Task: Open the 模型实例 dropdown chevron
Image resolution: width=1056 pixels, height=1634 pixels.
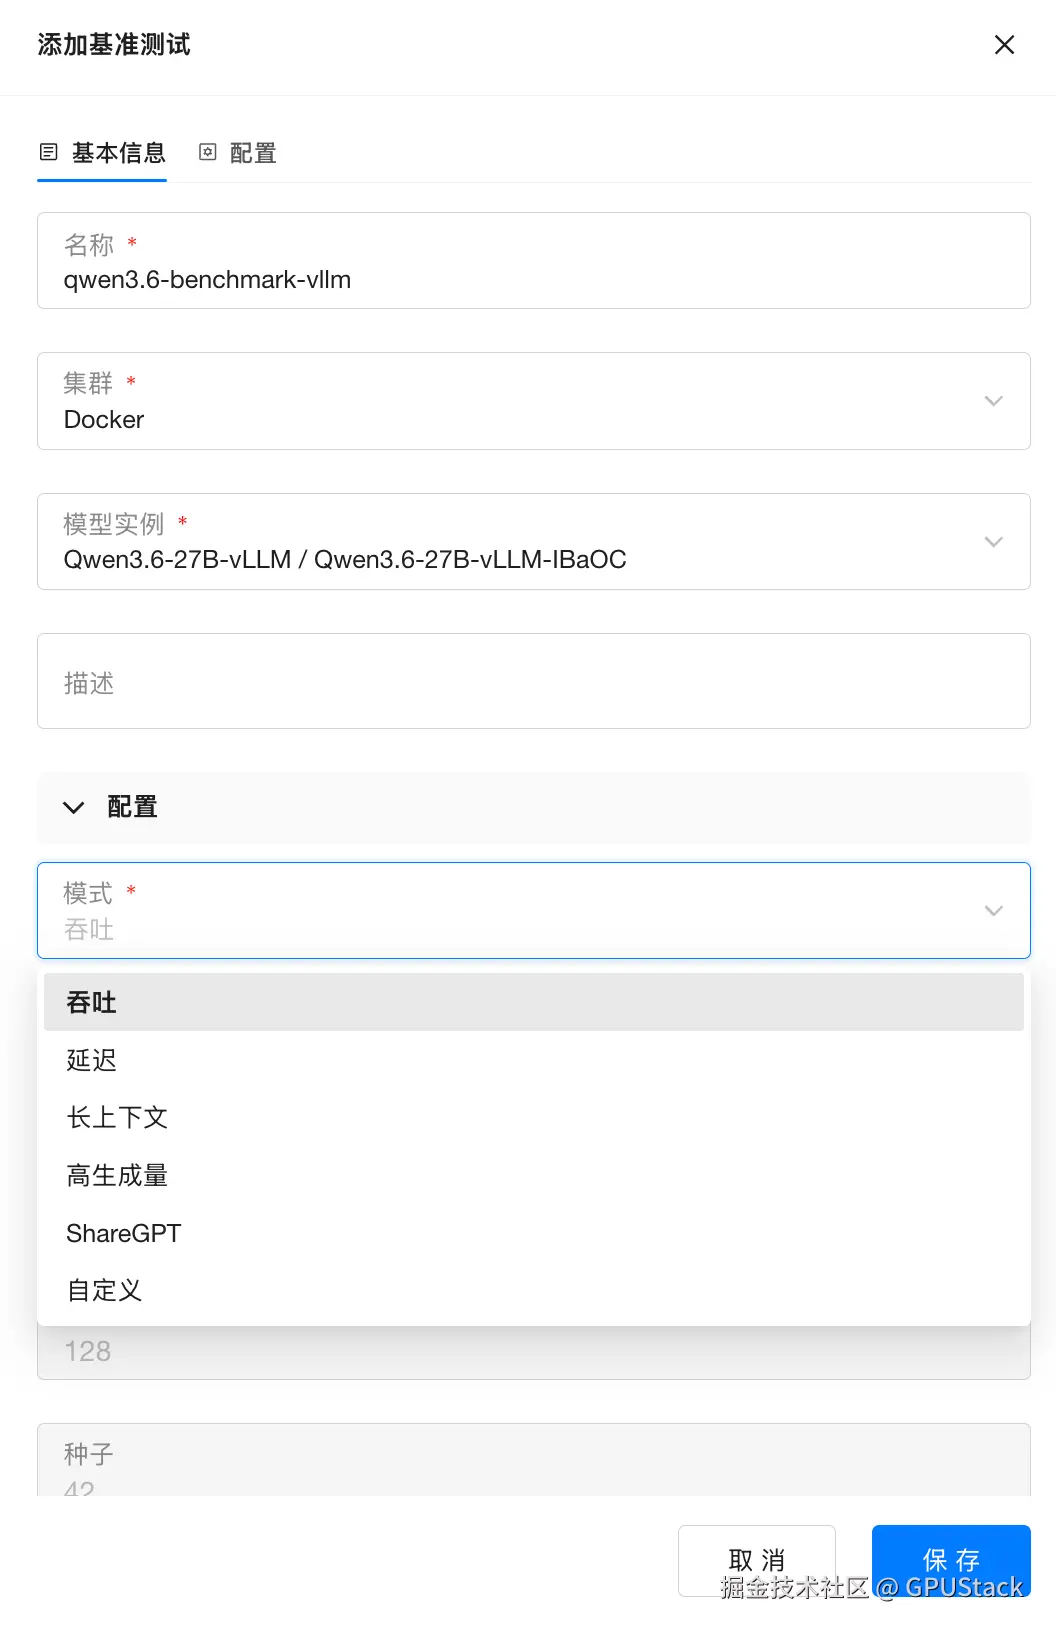Action: coord(993,542)
